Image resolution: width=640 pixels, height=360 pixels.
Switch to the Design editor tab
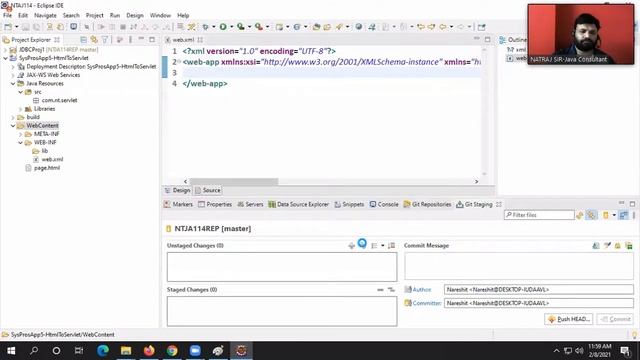tap(178, 190)
